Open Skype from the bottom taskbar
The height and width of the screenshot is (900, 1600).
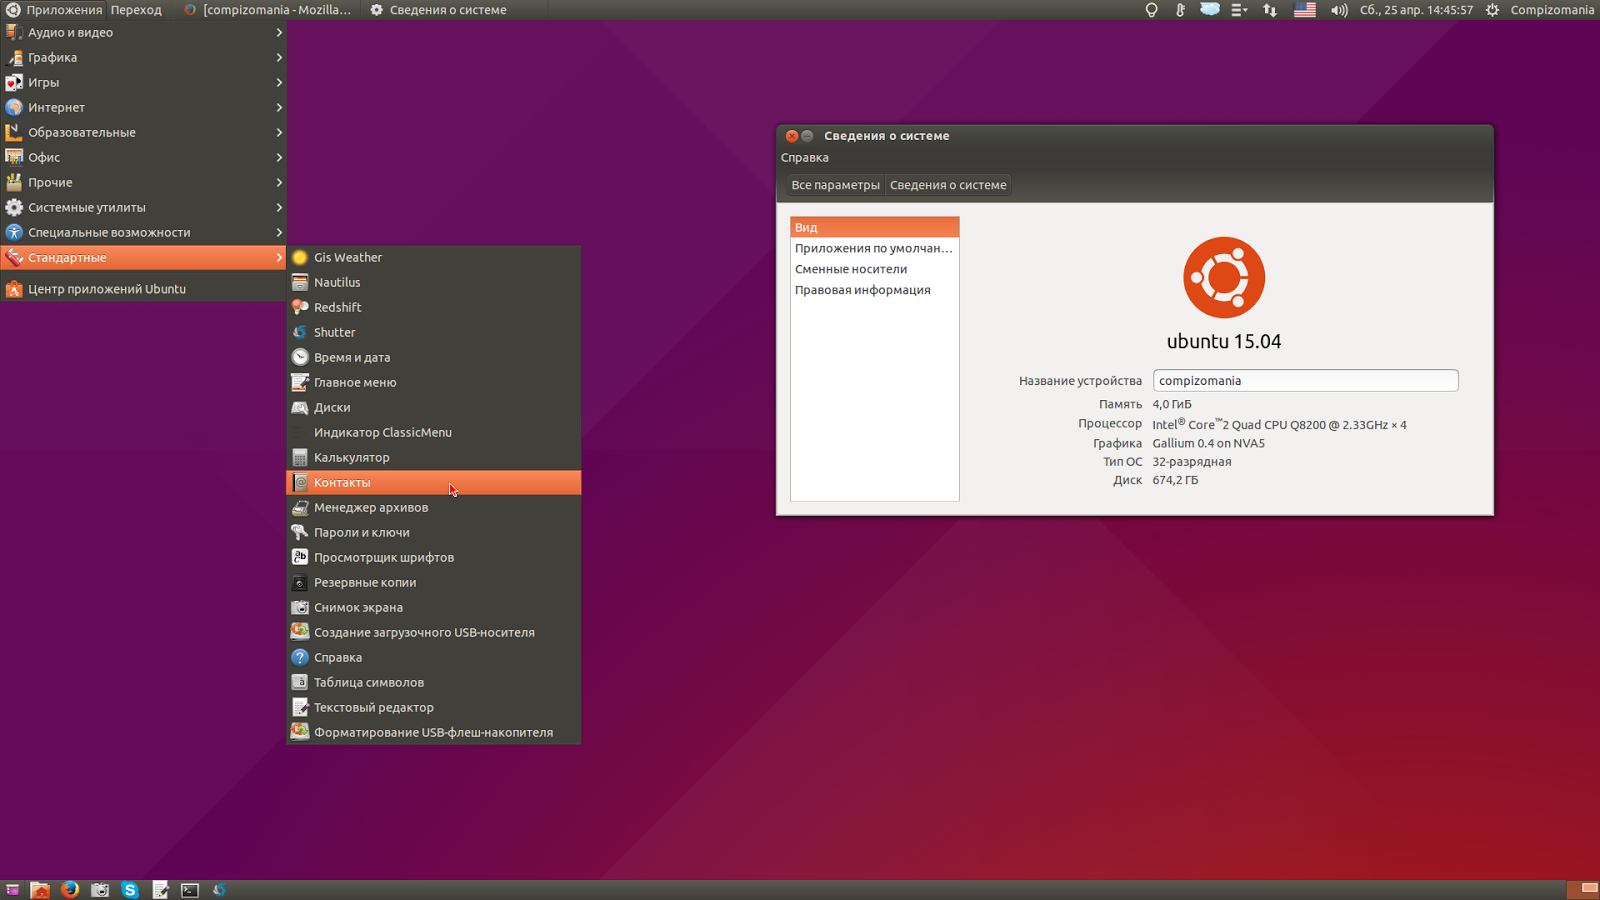[x=130, y=888]
